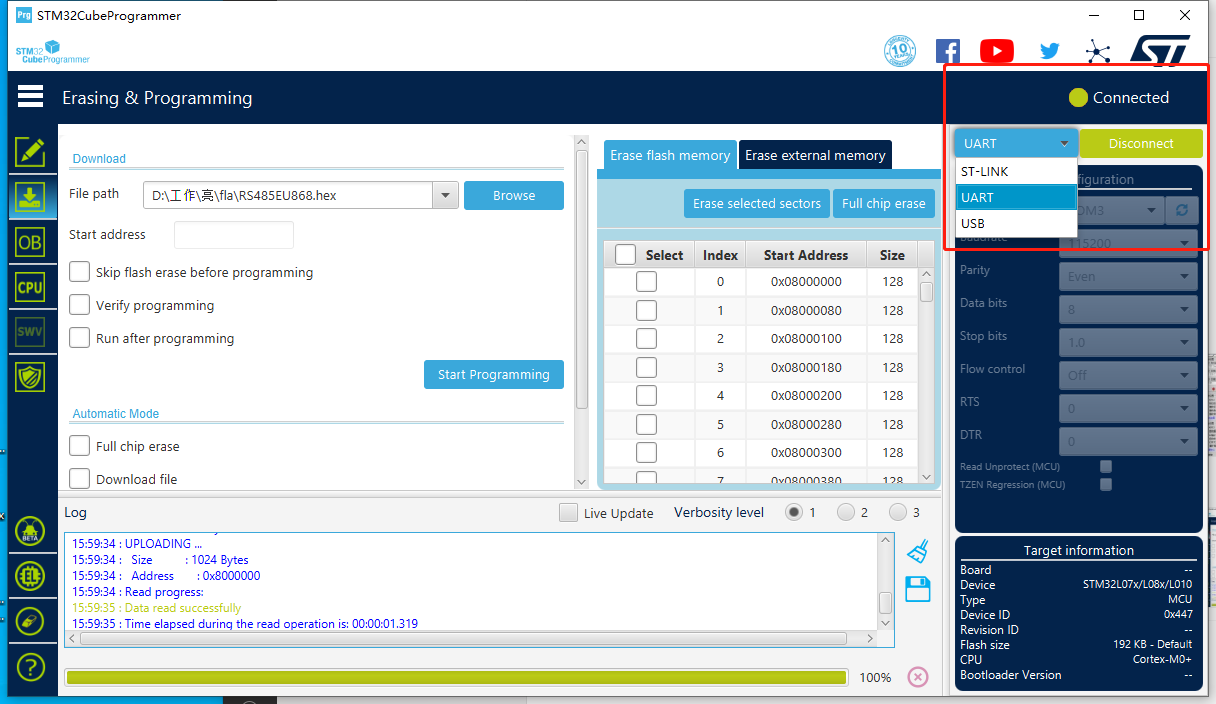This screenshot has height=704, width=1216.
Task: Check the sector index 3 checkbox
Action: [647, 367]
